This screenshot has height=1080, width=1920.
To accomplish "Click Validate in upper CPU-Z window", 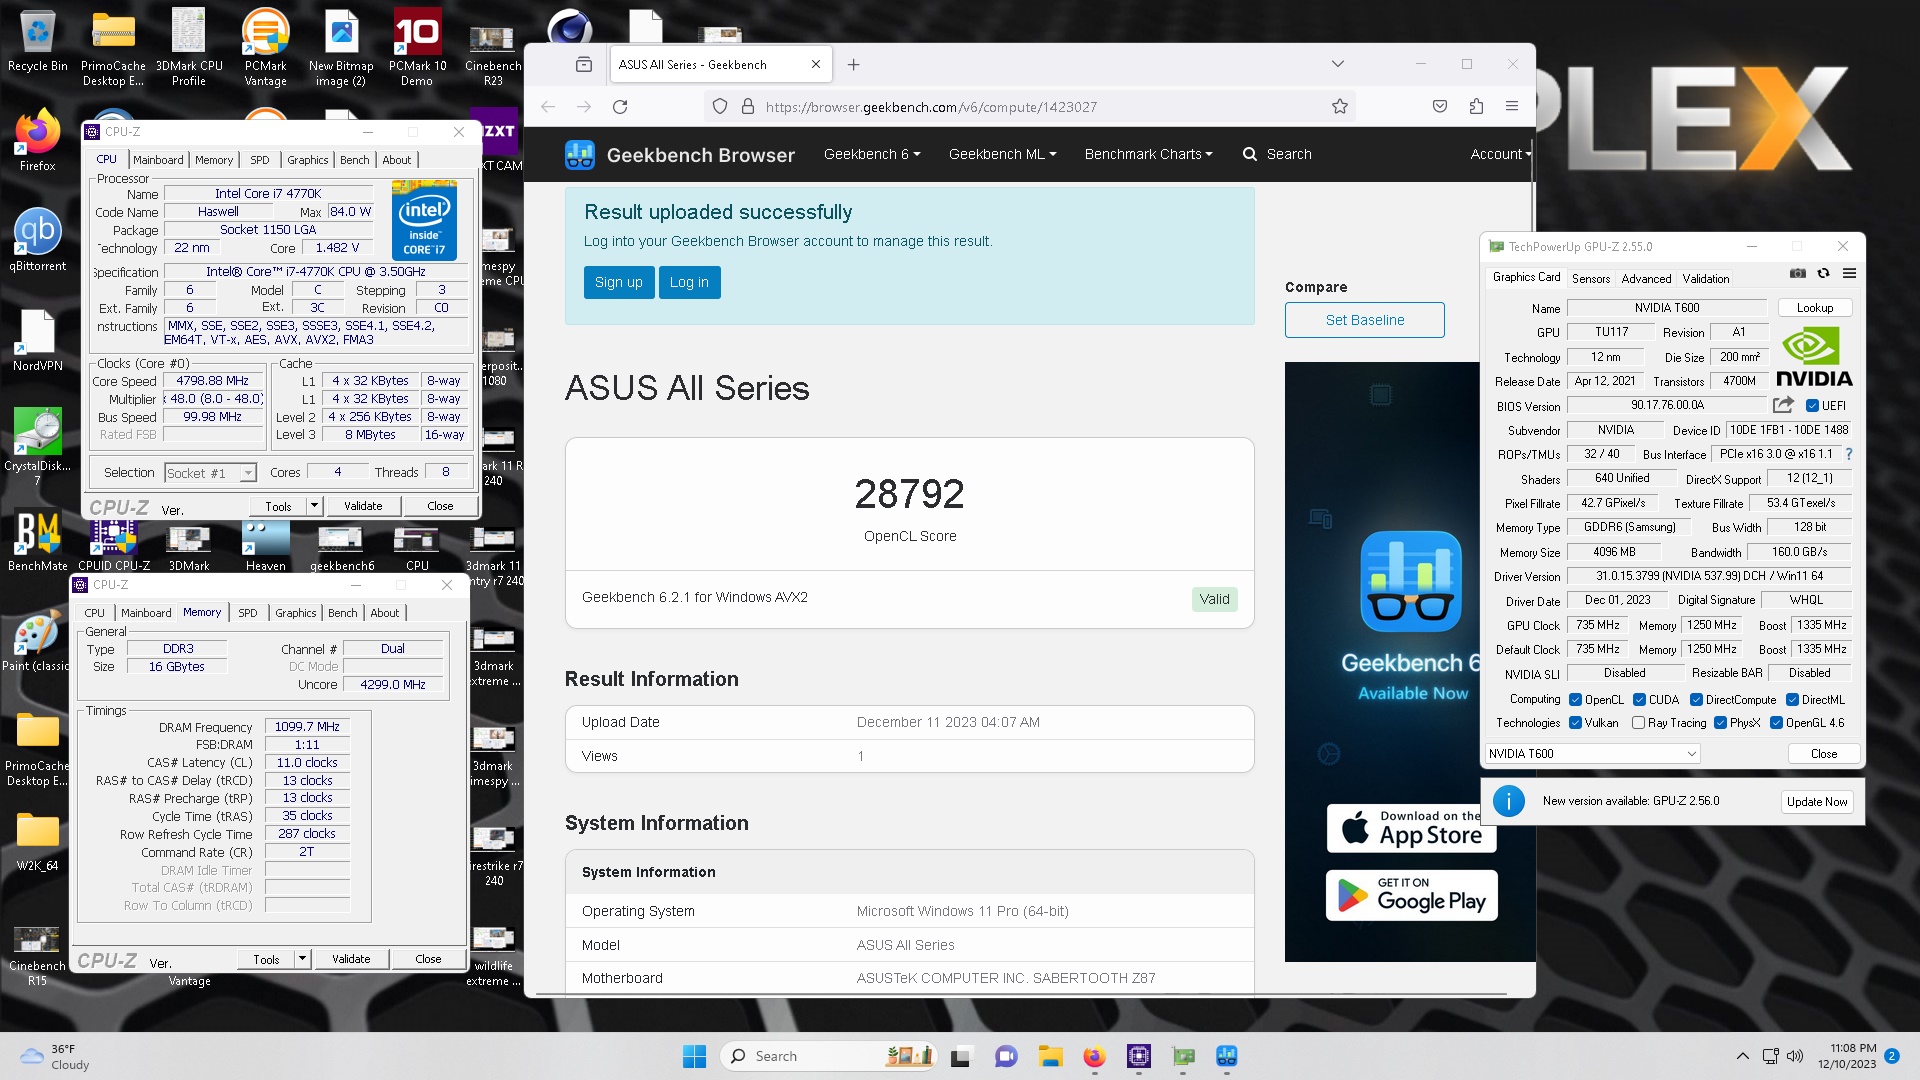I will (363, 506).
